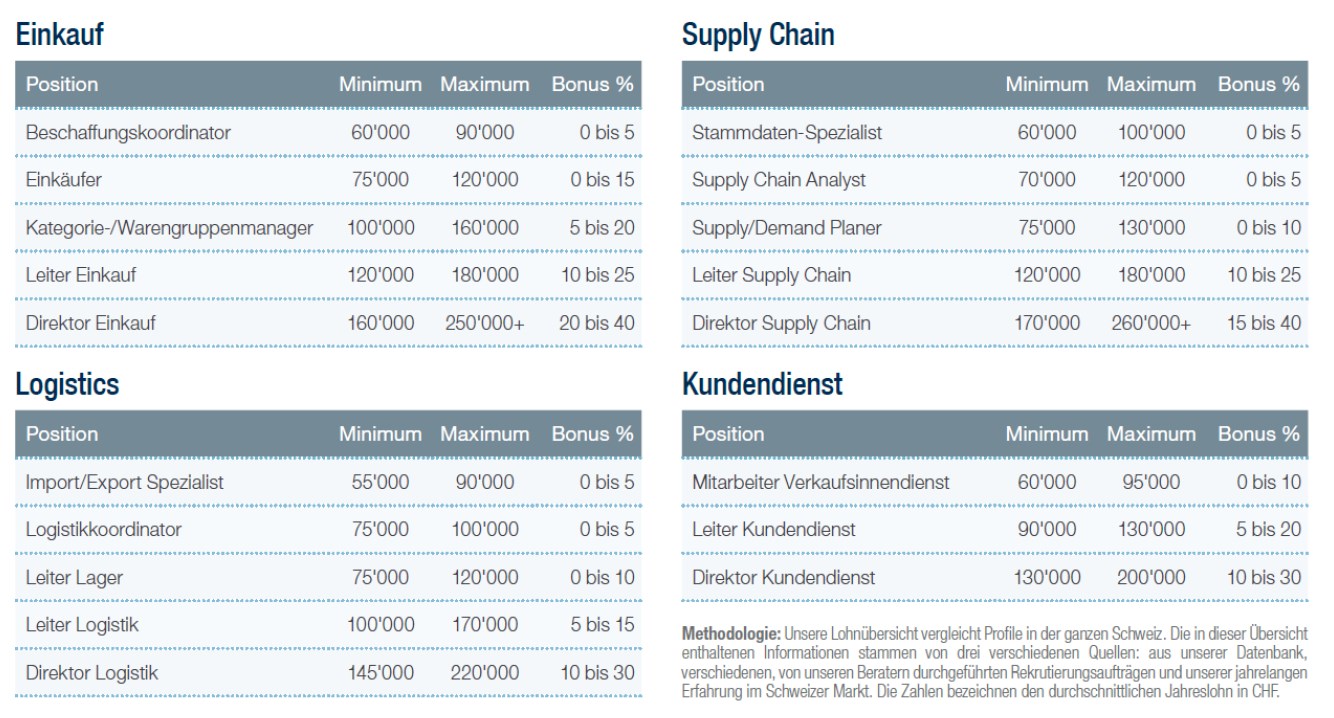Click the bold Methodologie label

[x=731, y=634]
